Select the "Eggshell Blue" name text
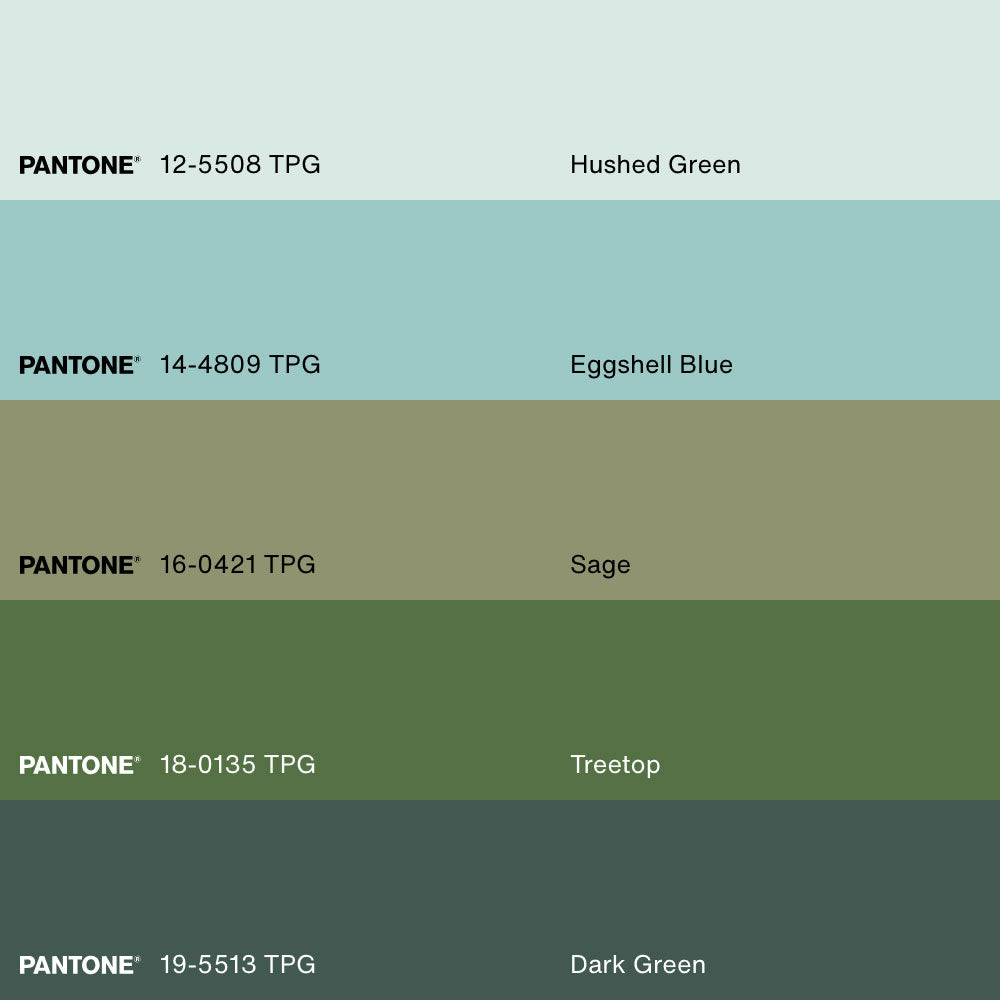Screen dimensions: 1000x1000 pos(651,365)
